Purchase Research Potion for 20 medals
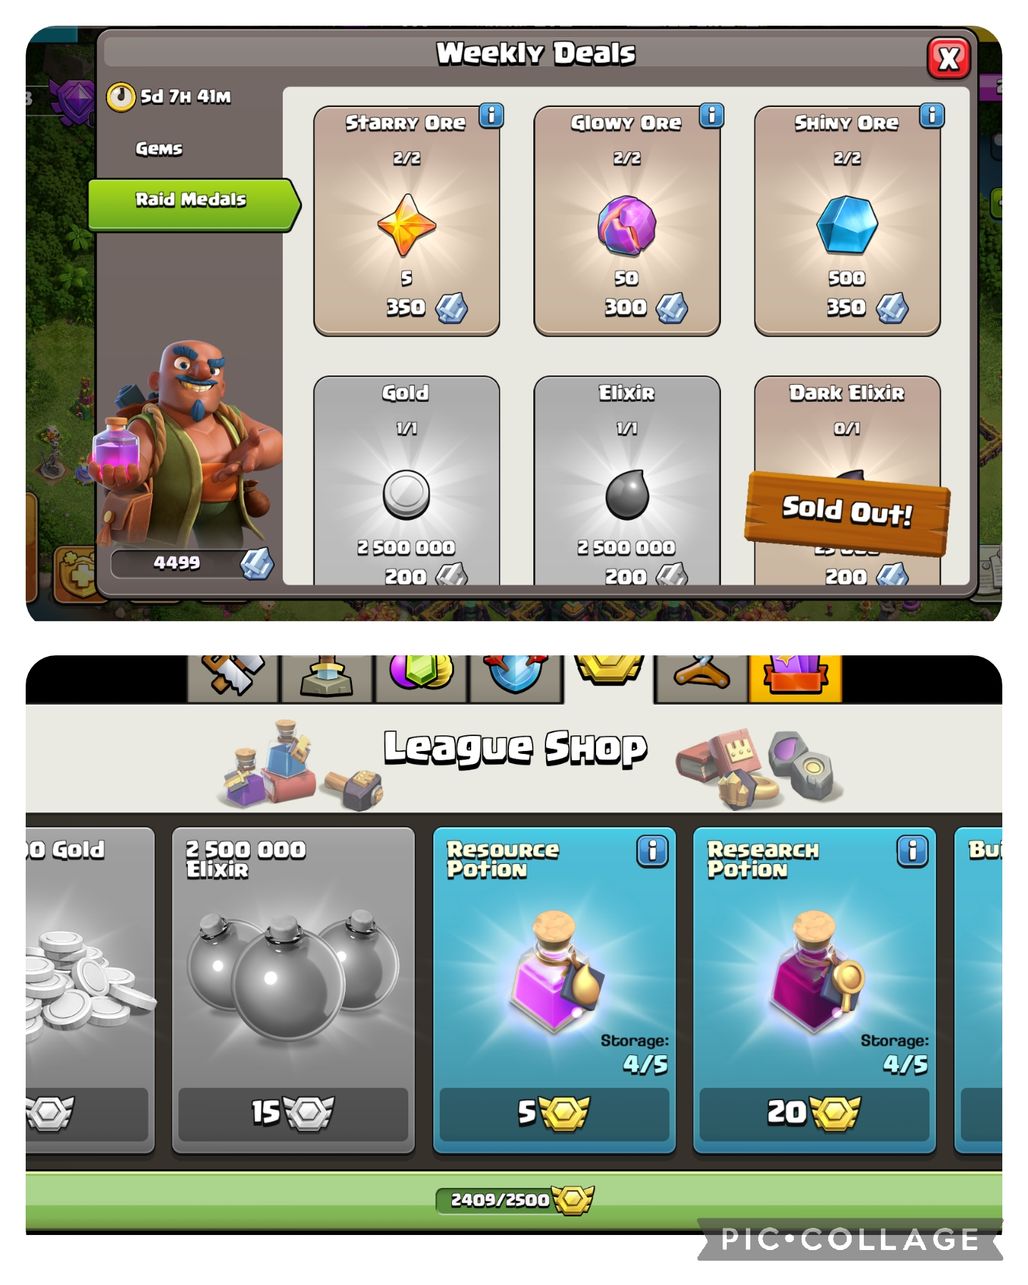This screenshot has height=1285, width=1028. pos(814,1114)
